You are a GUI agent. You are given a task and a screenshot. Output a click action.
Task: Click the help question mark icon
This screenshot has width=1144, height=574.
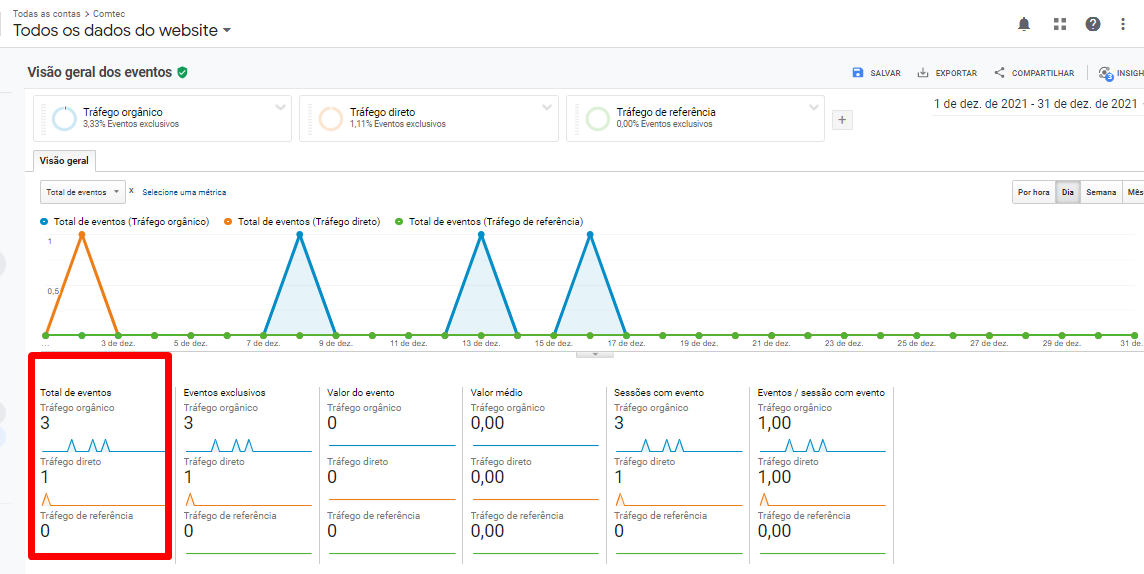(x=1093, y=24)
